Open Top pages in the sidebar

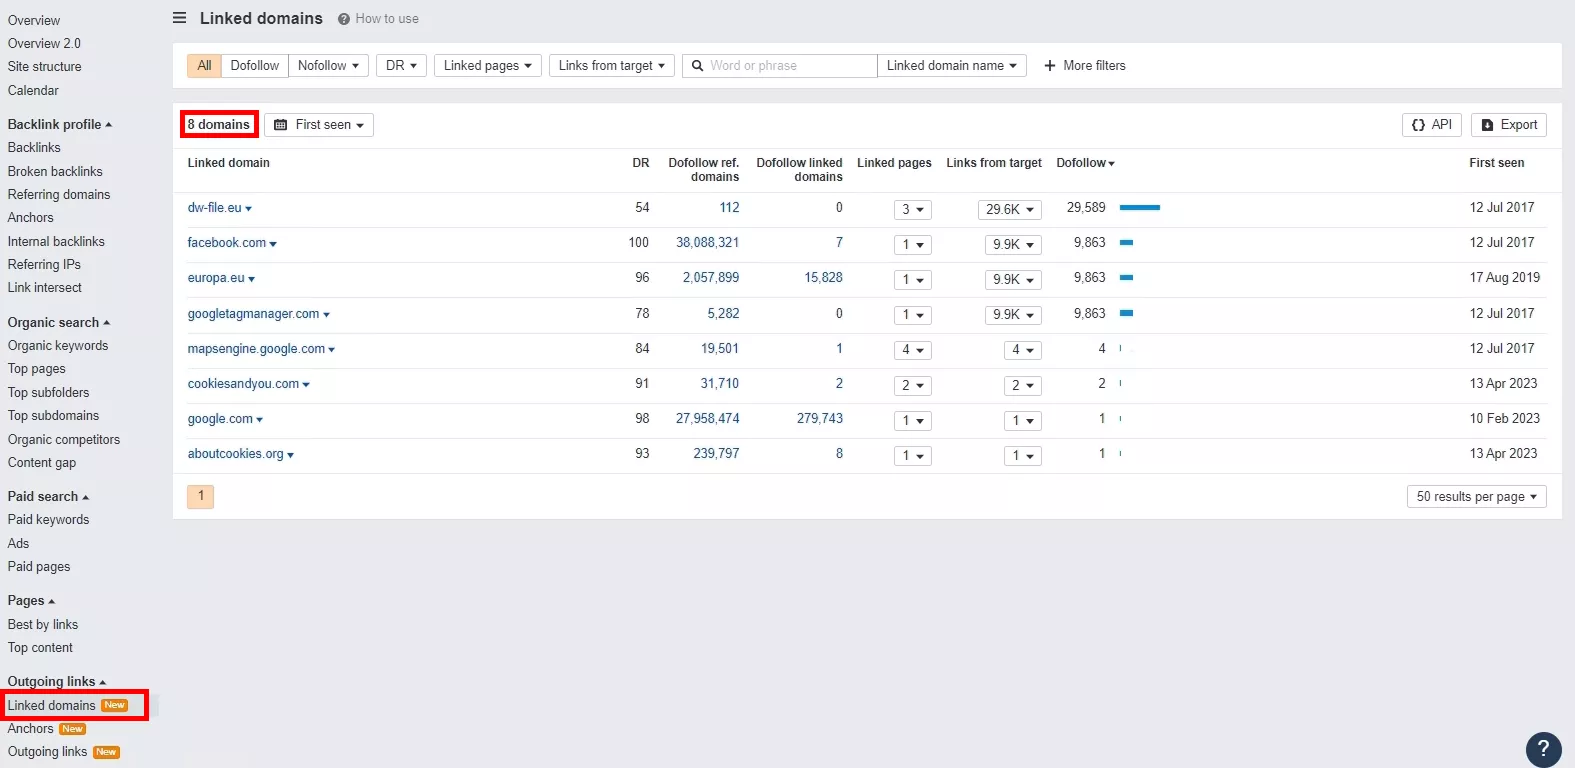coord(37,369)
